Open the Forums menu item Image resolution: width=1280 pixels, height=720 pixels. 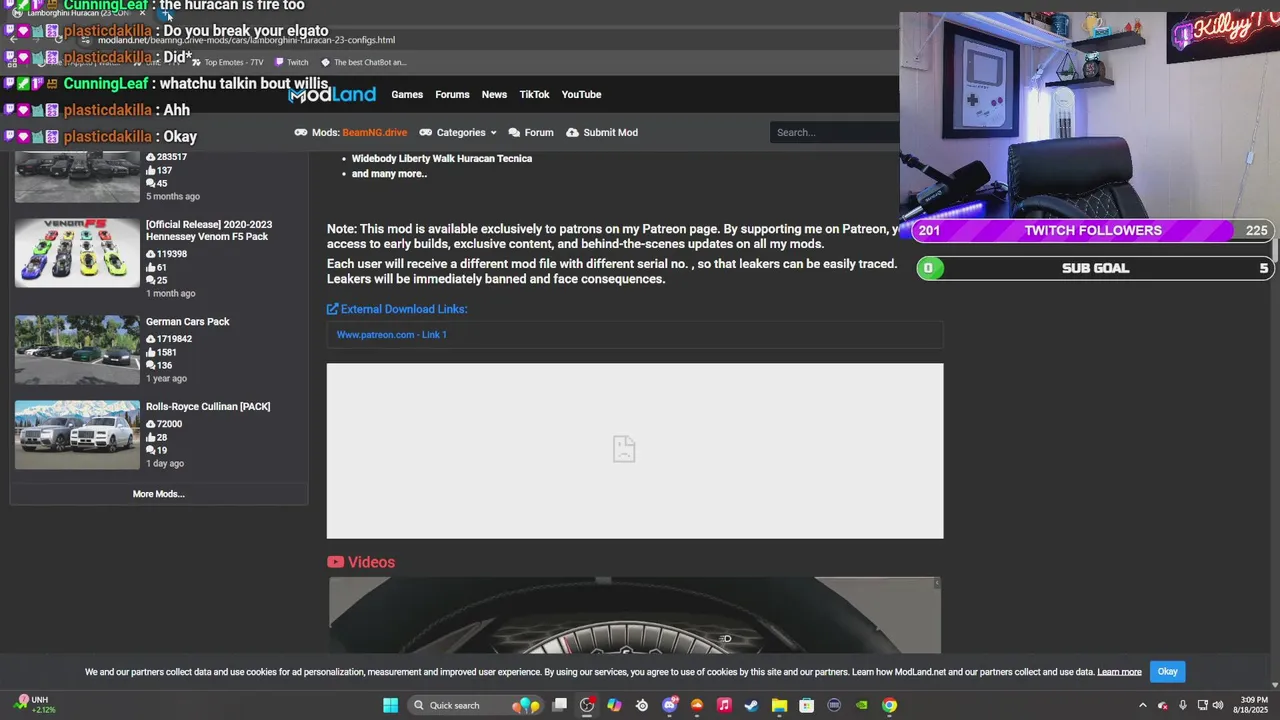tap(452, 94)
